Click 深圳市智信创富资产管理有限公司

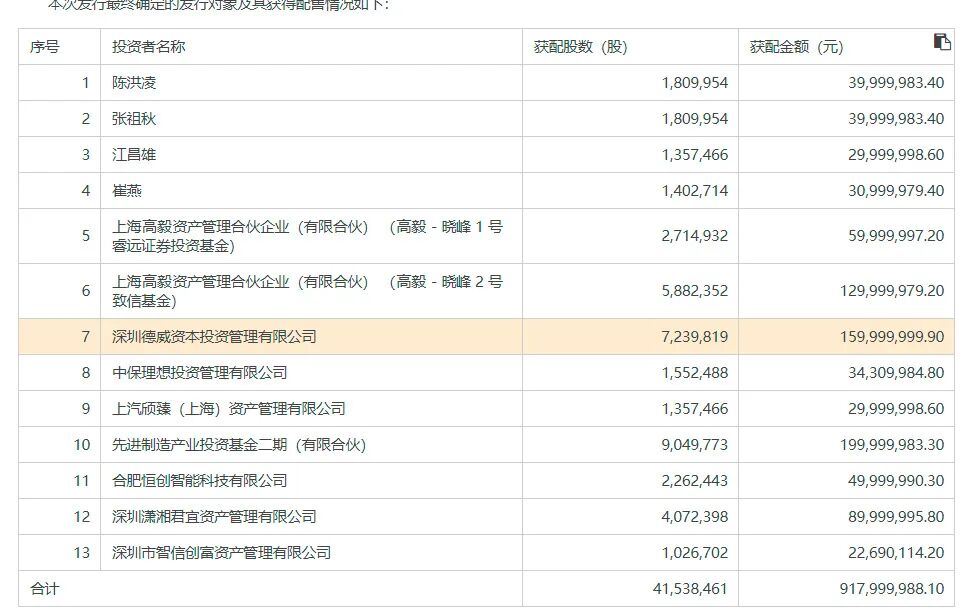point(221,553)
